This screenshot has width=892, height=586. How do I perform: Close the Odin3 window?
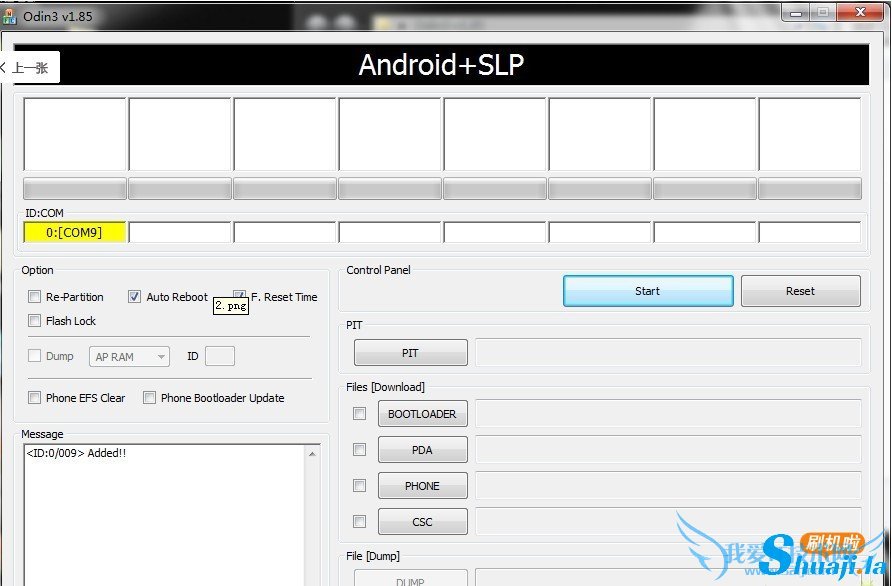[x=860, y=12]
